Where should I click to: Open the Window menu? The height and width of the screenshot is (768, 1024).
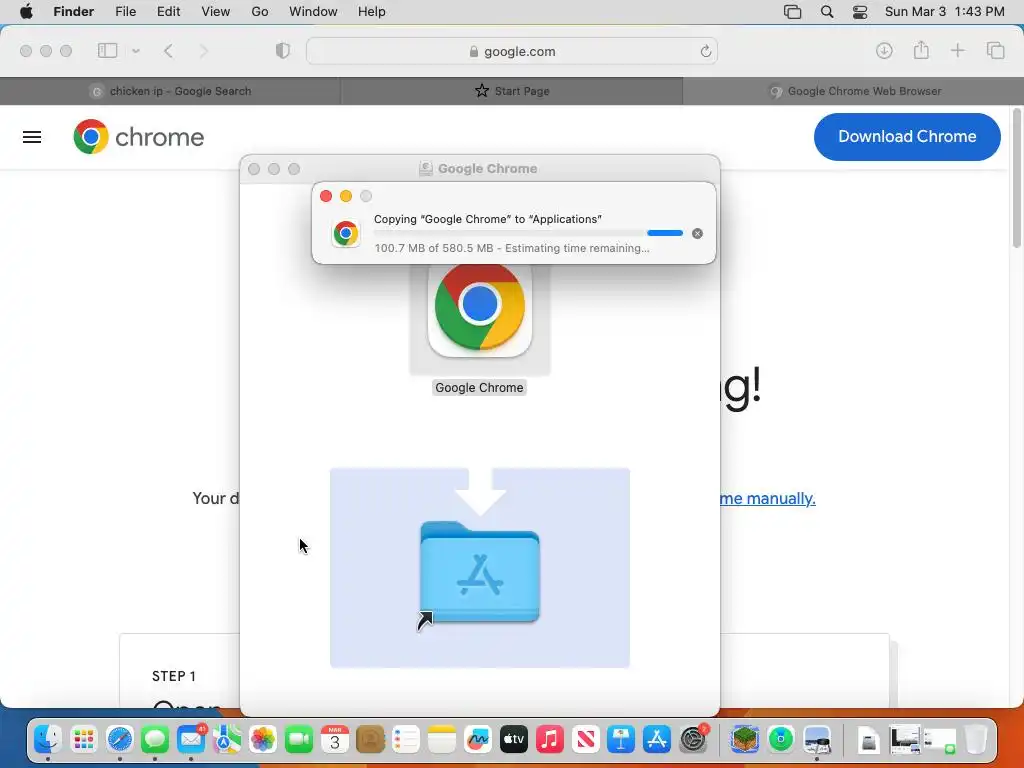(x=313, y=12)
